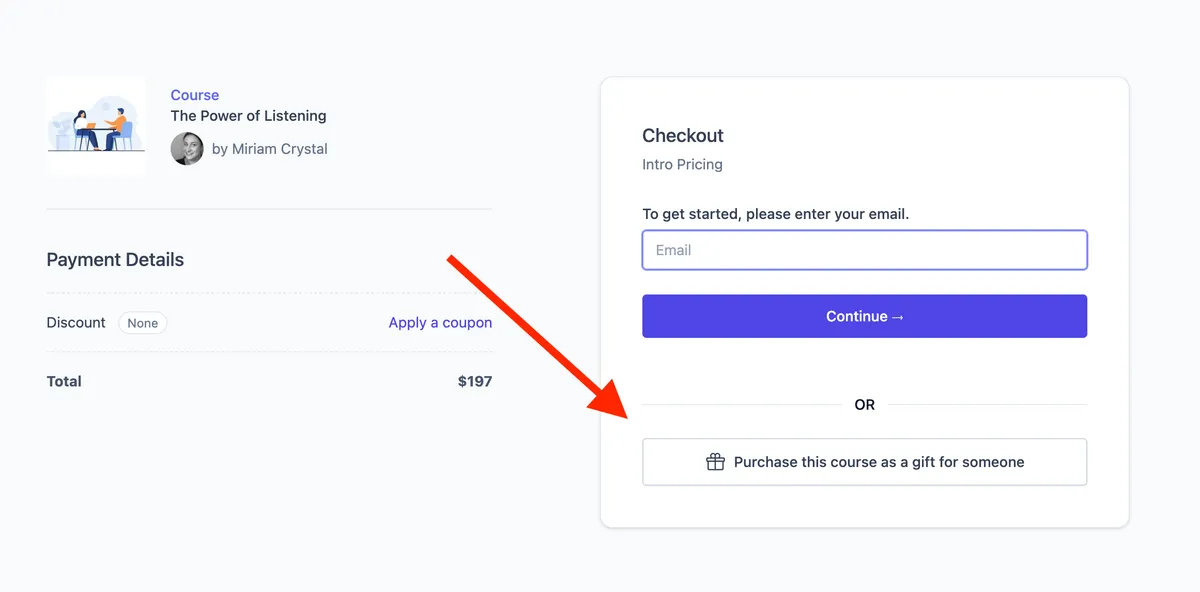Click the gift box icon on the purchase button
Screen dimensions: 1200x592
click(x=714, y=462)
